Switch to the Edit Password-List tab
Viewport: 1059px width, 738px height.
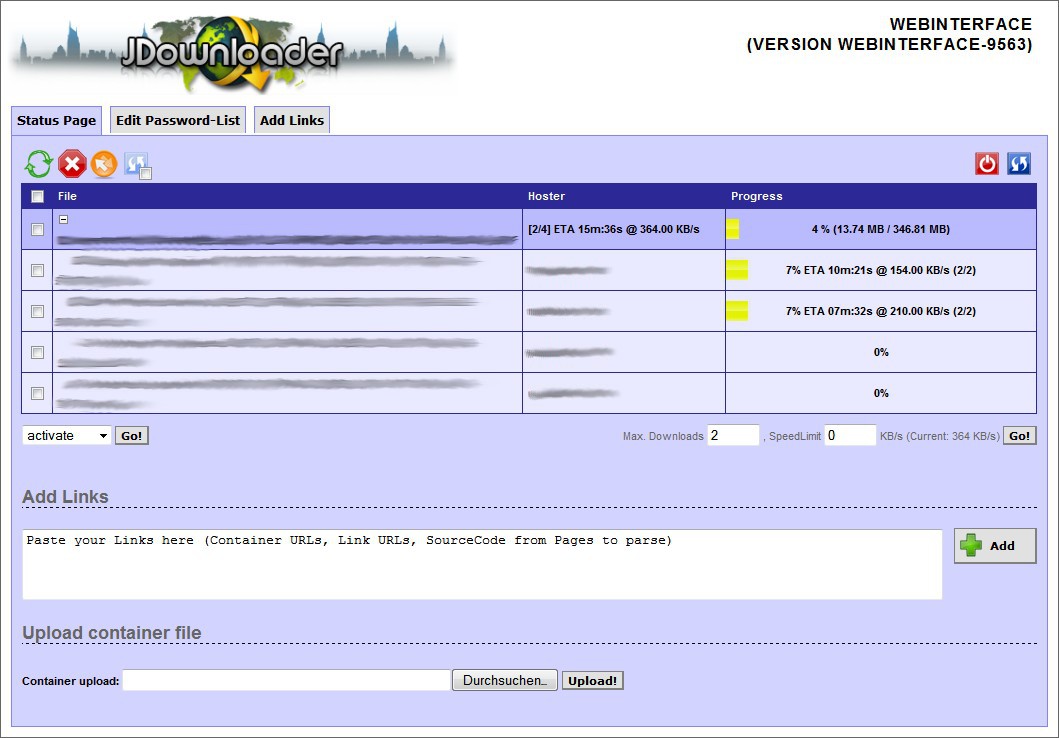click(x=178, y=121)
